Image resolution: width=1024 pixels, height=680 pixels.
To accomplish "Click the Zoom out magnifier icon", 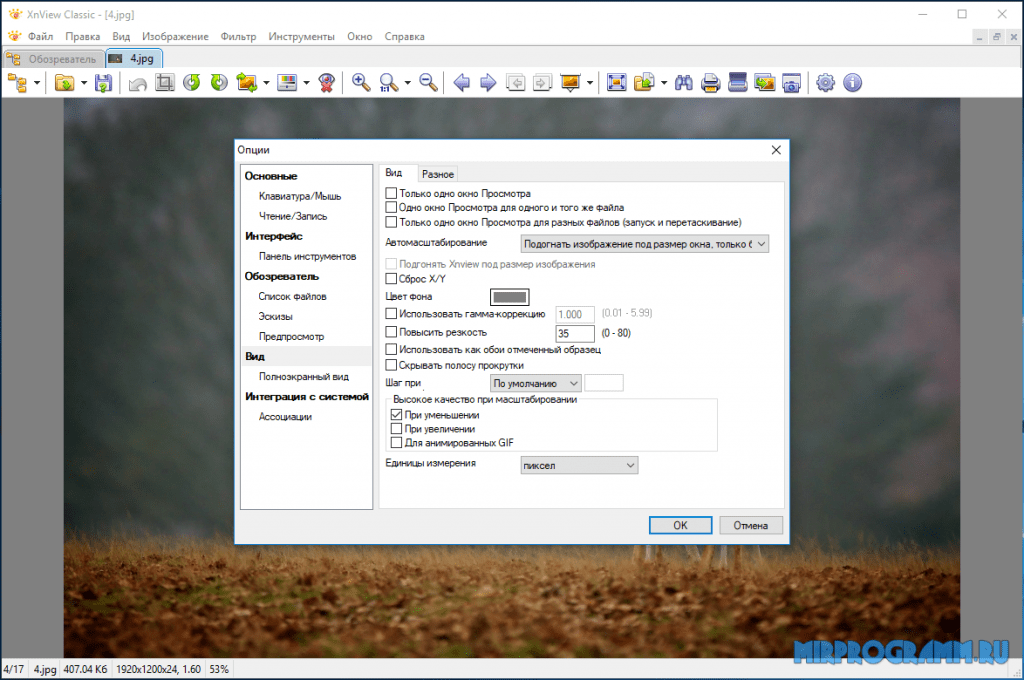I will [428, 83].
